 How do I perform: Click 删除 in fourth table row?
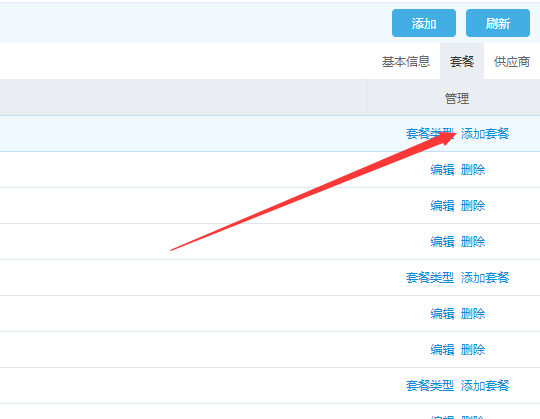[x=473, y=242]
